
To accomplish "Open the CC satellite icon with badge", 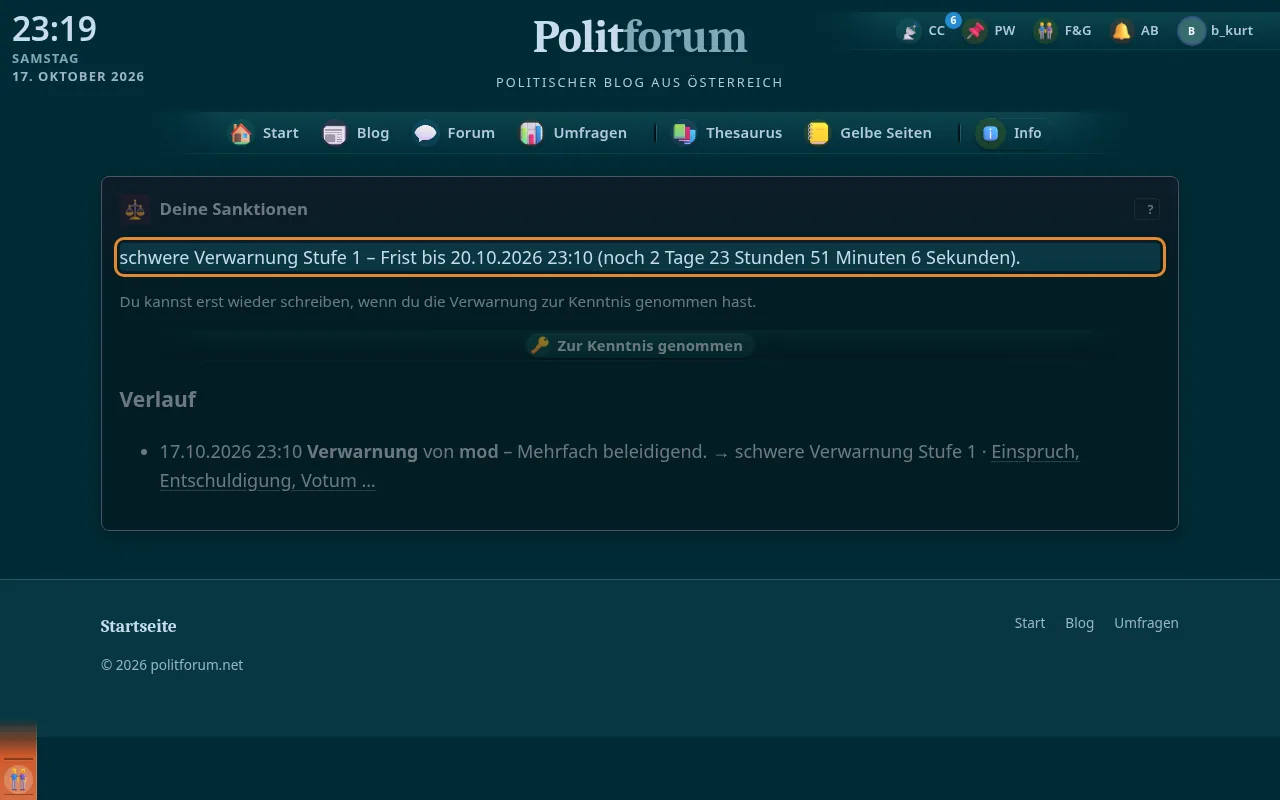I will [x=909, y=31].
